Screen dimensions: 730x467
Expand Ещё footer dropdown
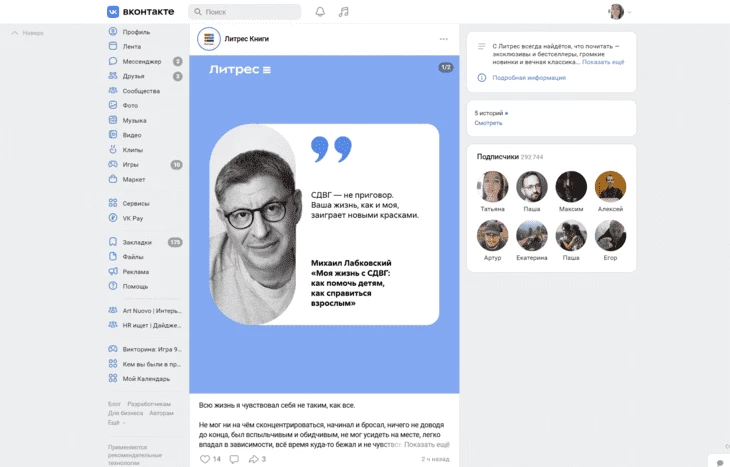(116, 422)
